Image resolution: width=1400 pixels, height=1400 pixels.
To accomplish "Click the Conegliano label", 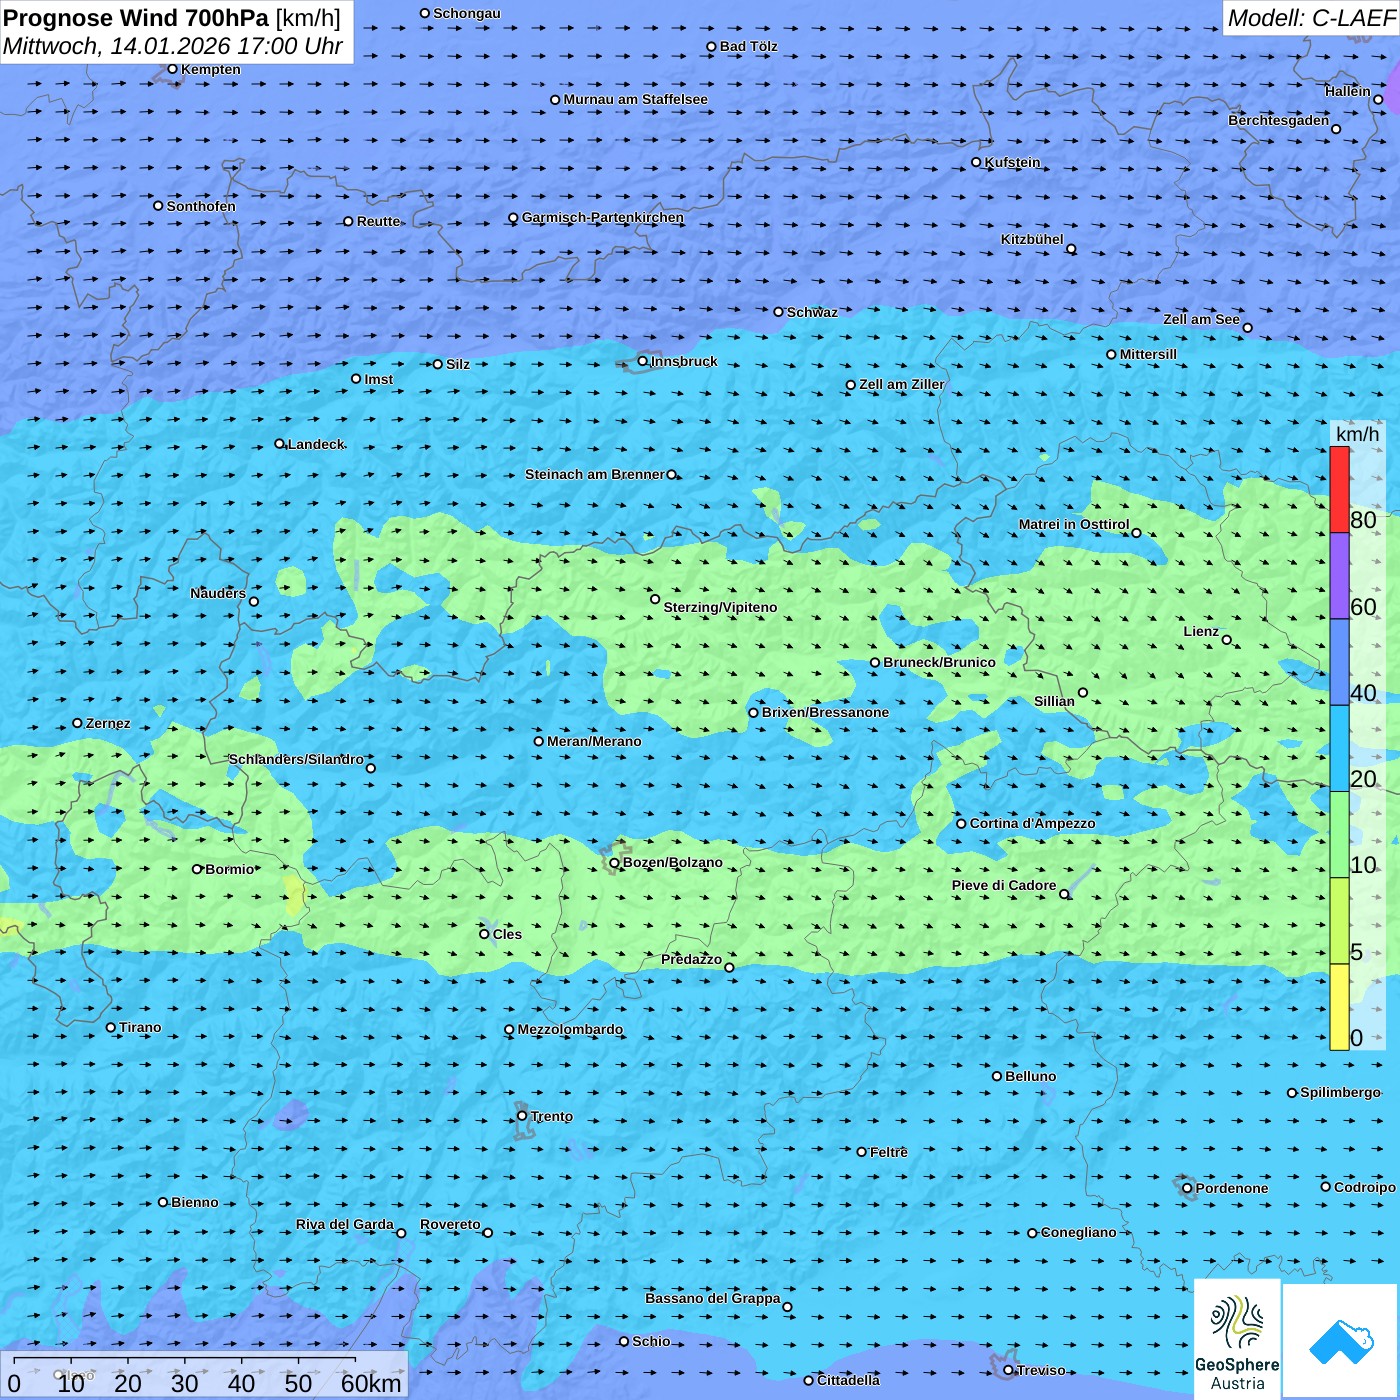I will [1079, 1232].
